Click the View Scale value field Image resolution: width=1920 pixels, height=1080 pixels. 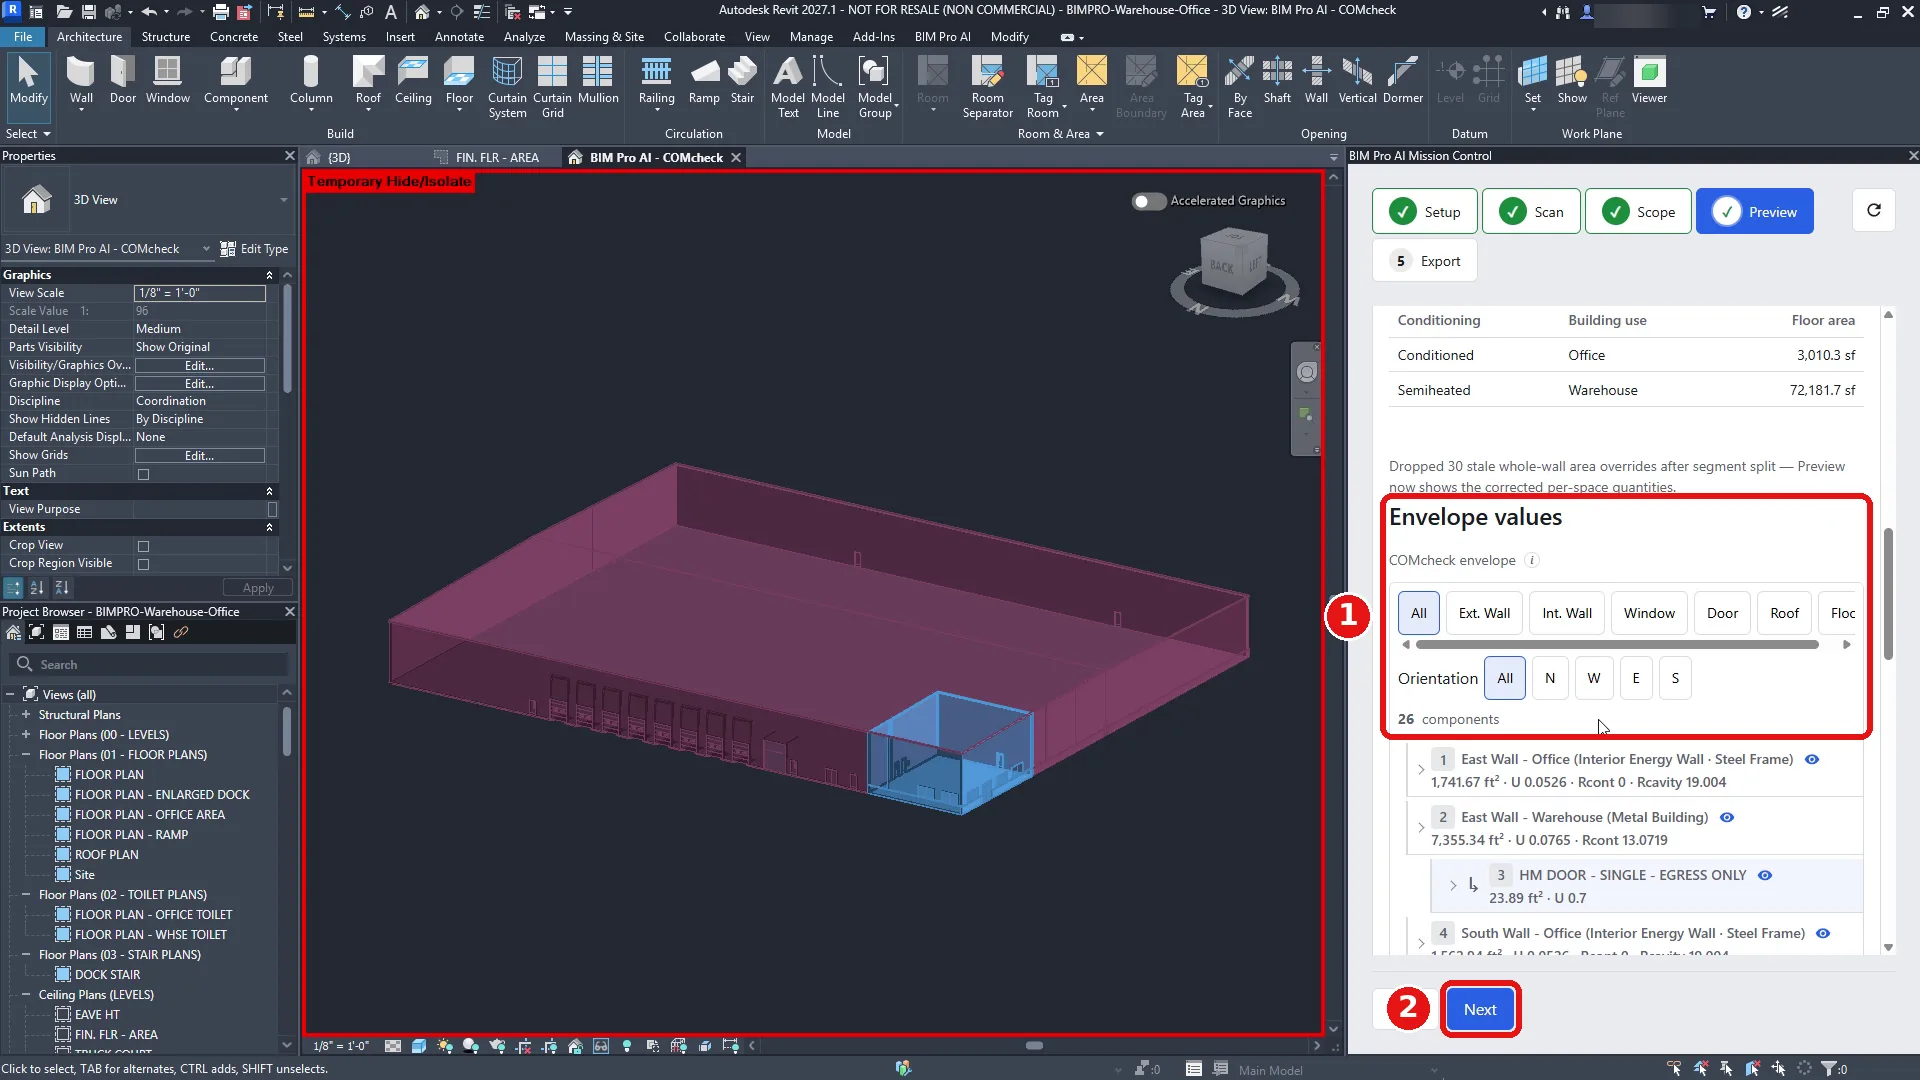point(200,293)
